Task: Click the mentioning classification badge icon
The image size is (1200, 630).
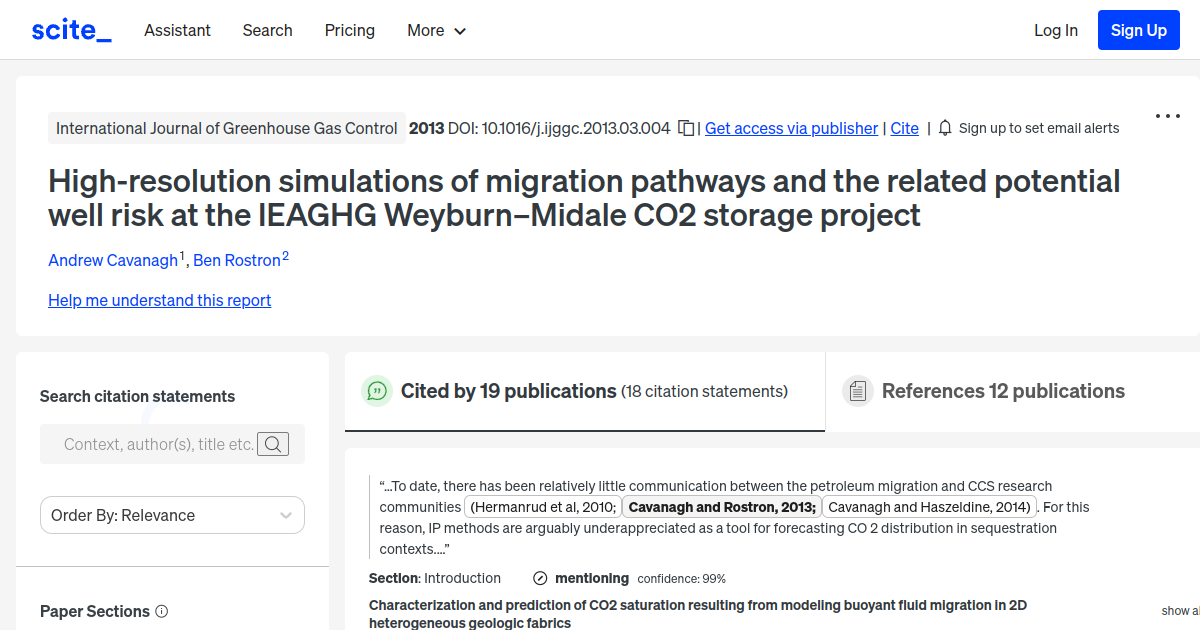Action: pos(540,578)
